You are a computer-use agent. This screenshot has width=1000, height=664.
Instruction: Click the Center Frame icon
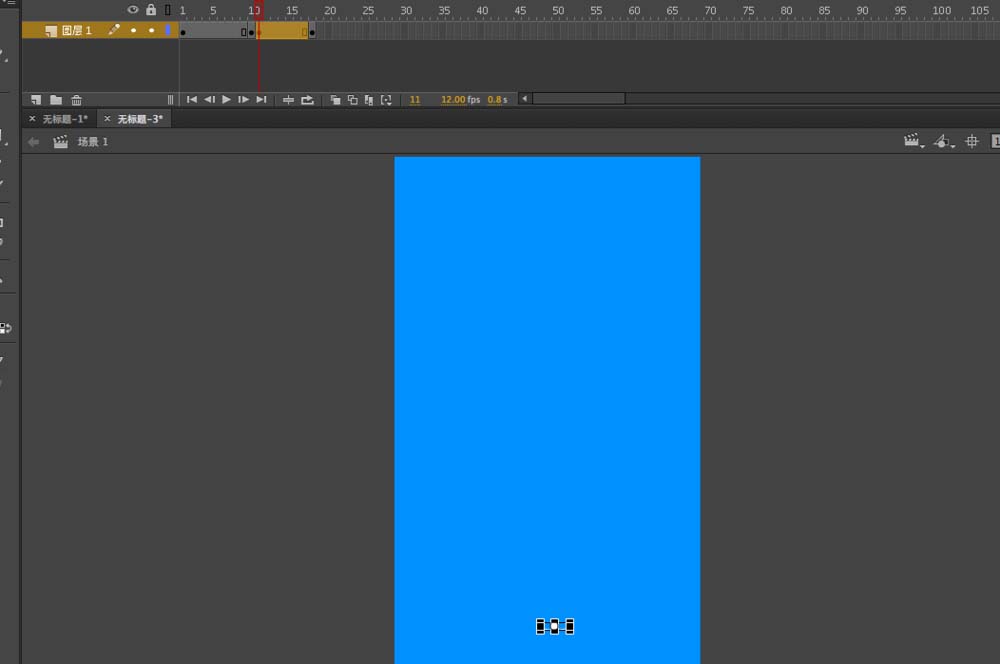[x=288, y=100]
